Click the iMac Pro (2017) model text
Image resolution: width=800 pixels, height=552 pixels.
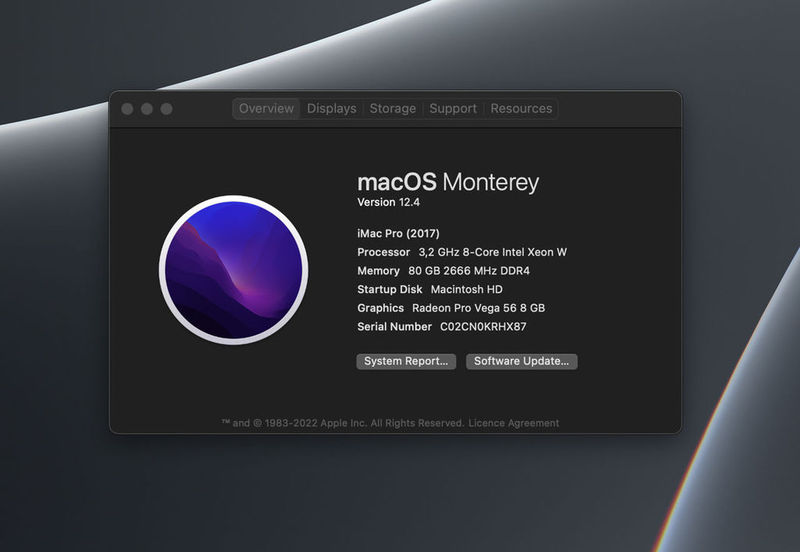pyautogui.click(x=398, y=234)
